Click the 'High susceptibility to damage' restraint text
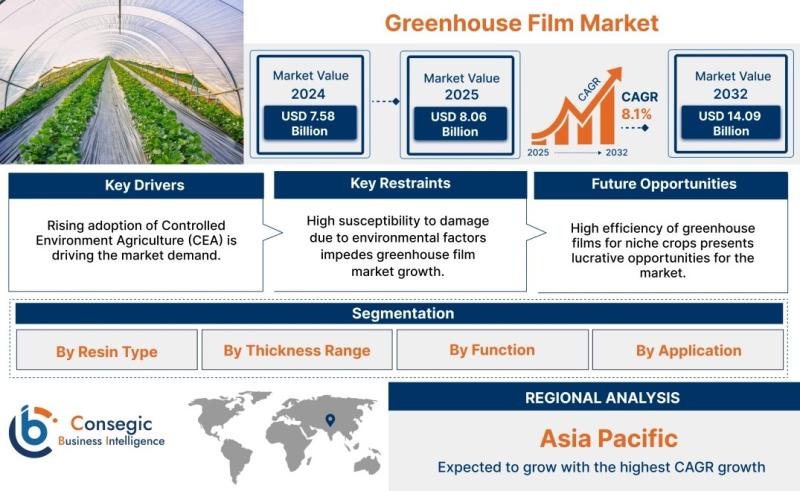800x491 pixels. pos(398,246)
